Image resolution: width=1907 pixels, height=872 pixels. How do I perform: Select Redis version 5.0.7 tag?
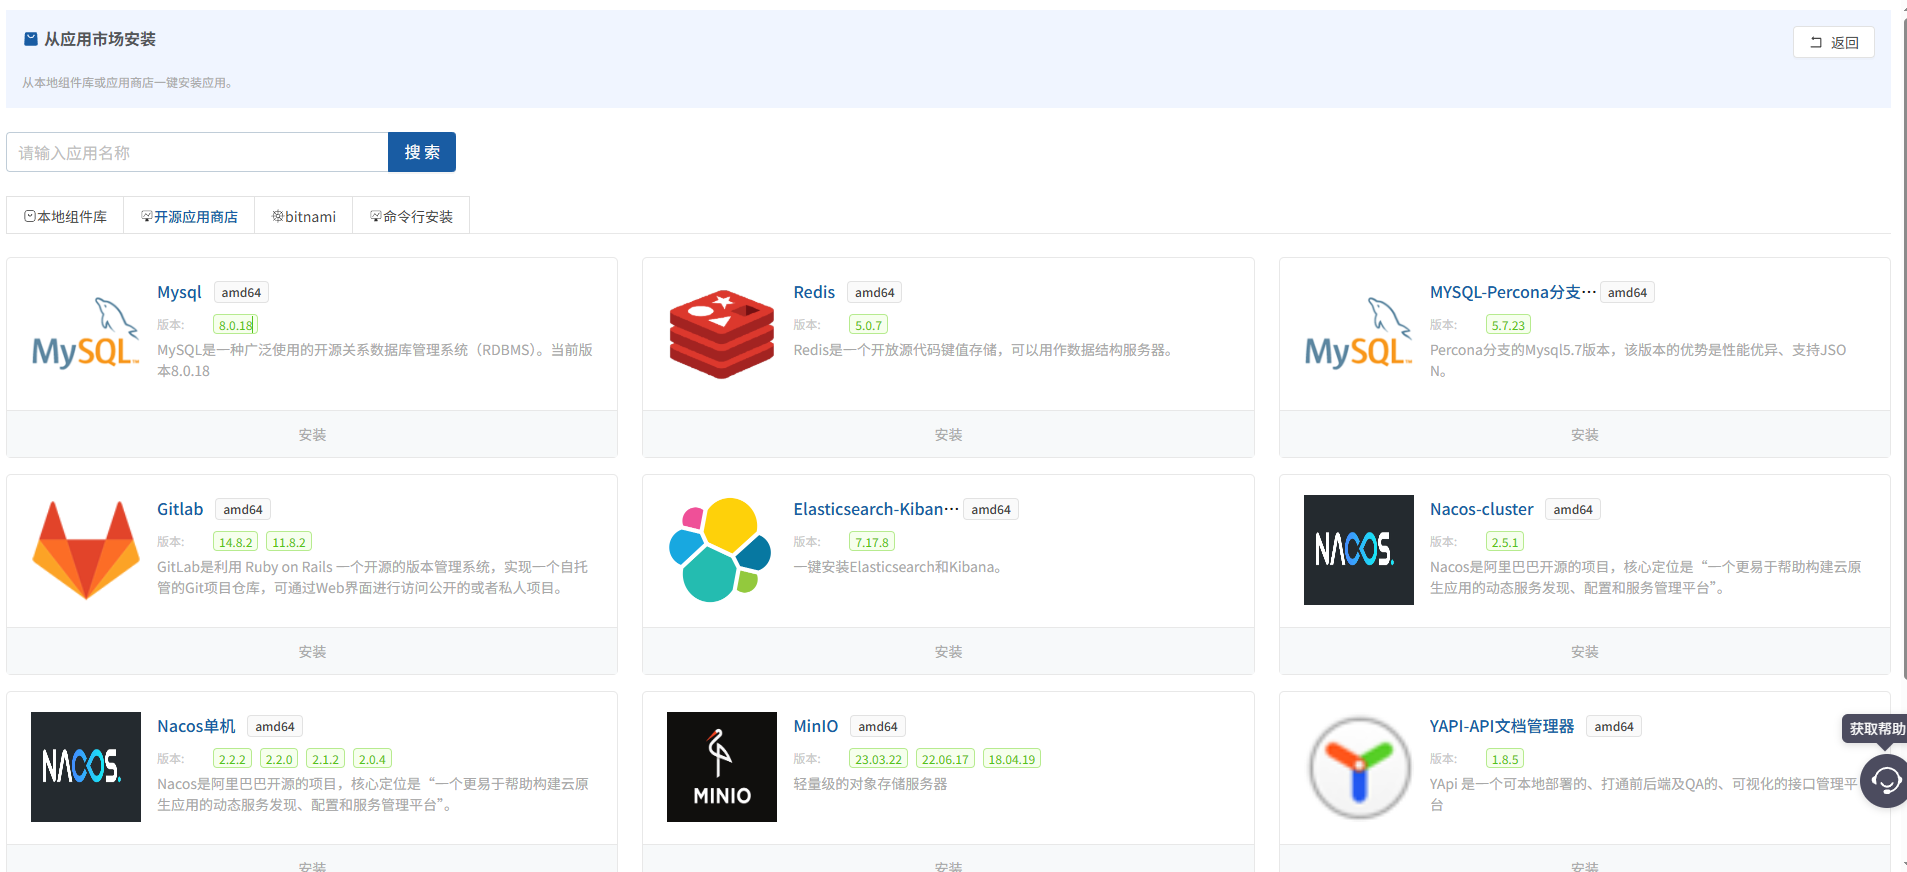click(x=868, y=325)
